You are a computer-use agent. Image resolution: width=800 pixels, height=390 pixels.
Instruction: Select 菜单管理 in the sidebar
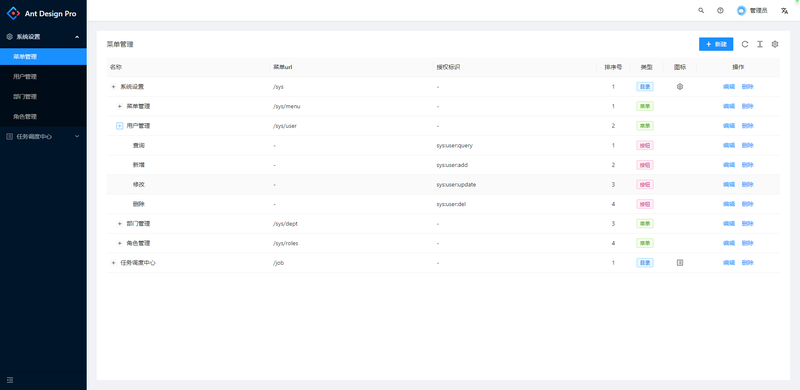43,57
